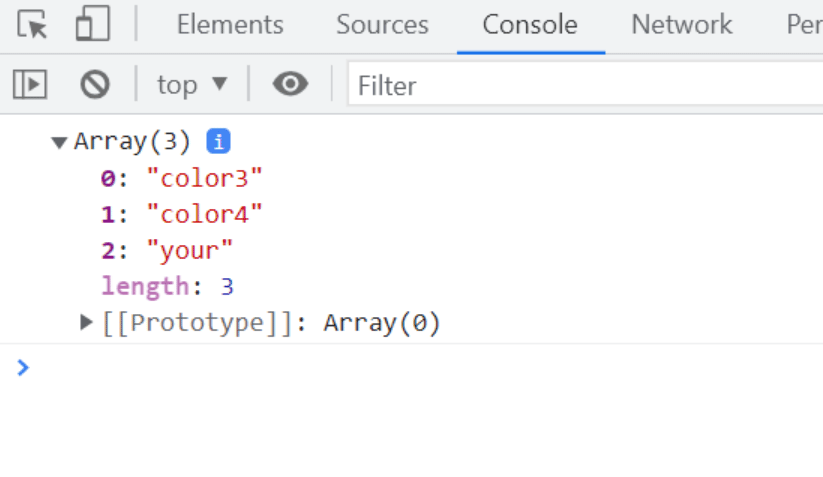This screenshot has width=823, height=477.
Task: Click the blue info badge beside Array(3)
Action: click(218, 141)
